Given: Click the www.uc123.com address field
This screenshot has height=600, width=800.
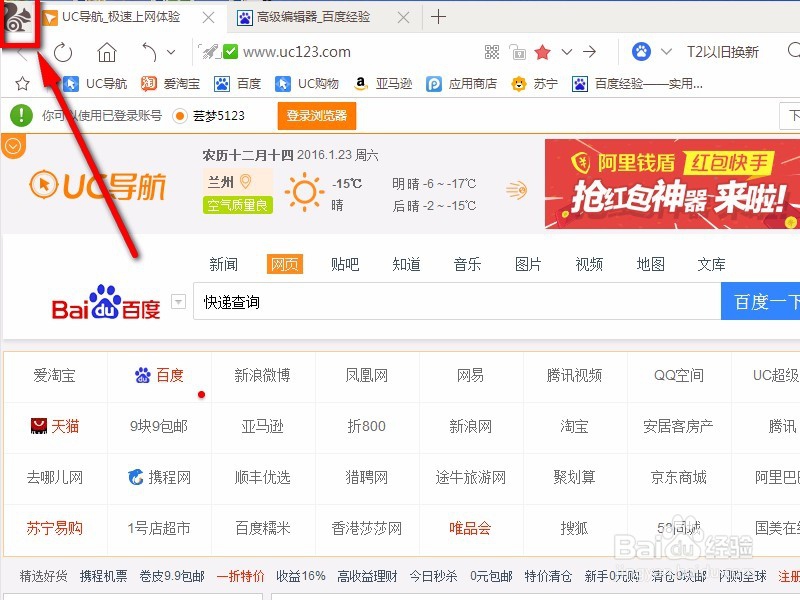Looking at the screenshot, I should [297, 52].
